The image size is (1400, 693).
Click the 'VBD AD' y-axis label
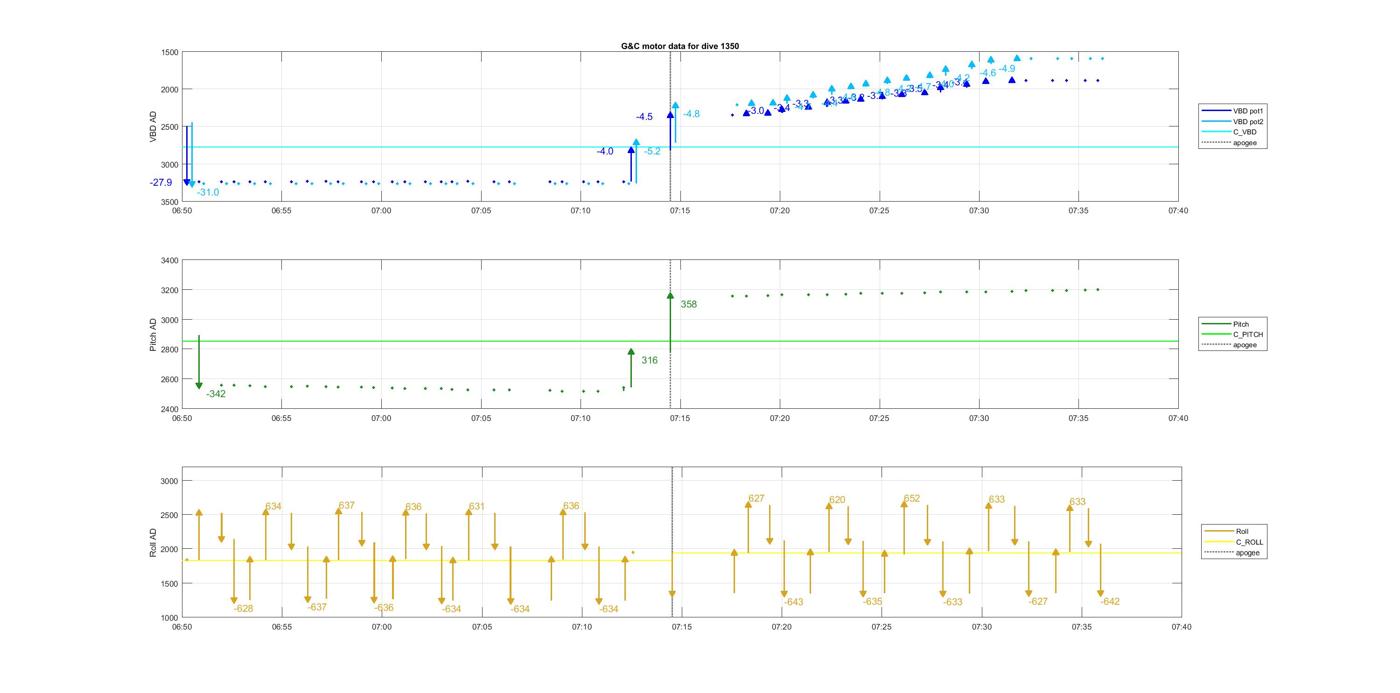153,126
